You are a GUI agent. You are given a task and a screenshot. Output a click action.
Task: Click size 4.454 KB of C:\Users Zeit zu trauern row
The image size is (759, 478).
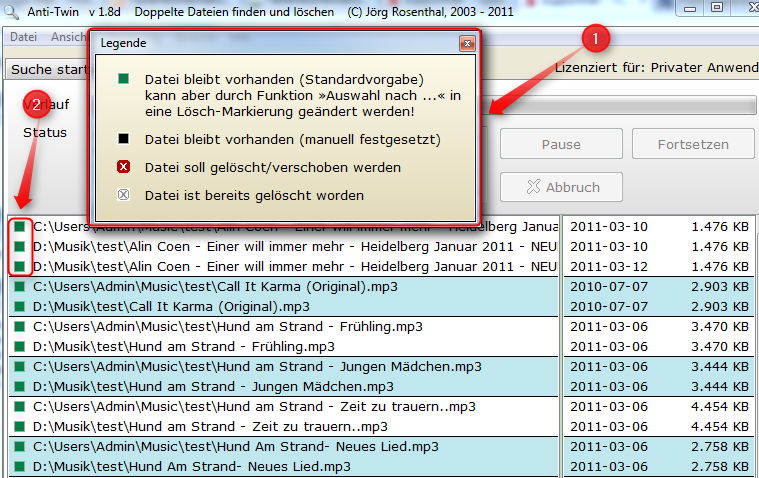click(720, 407)
